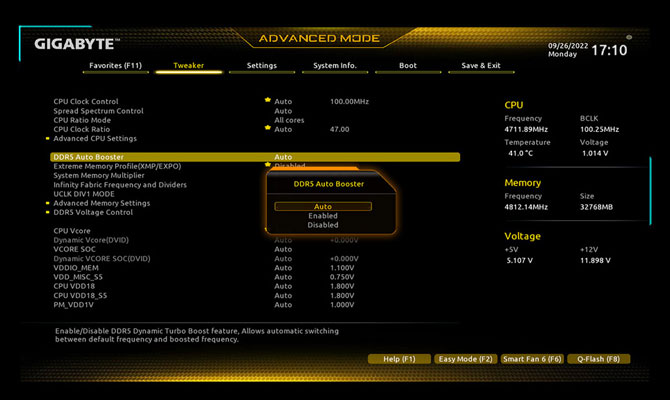This screenshot has width=670, height=400.
Task: Expand Advanced Memory Settings submenu
Action: pos(102,203)
